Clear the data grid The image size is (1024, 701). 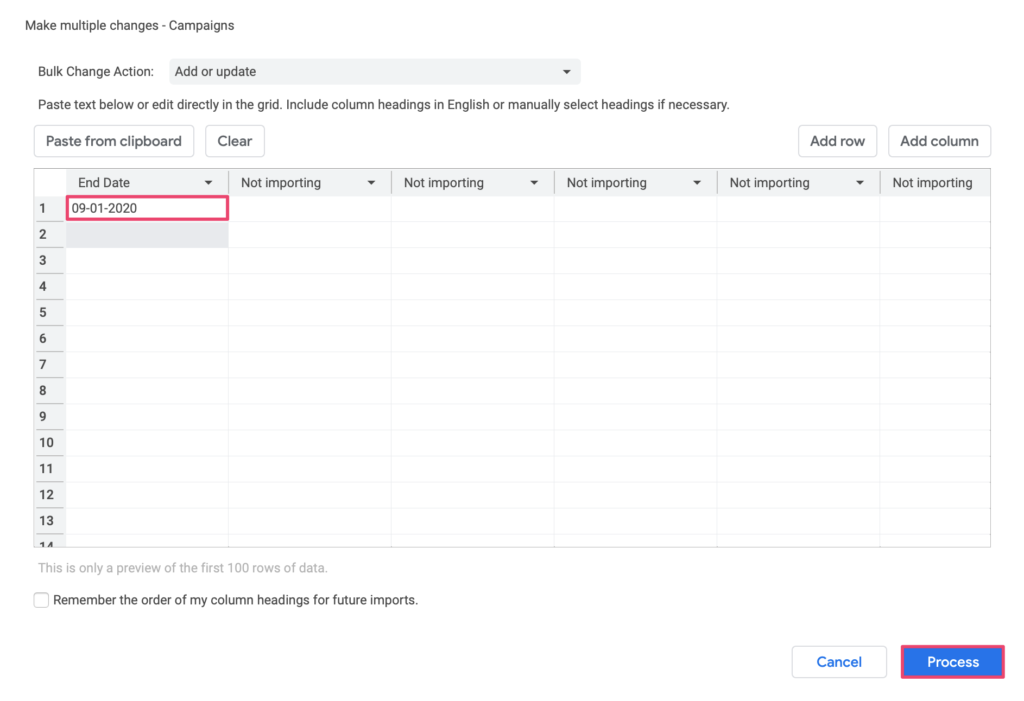click(234, 141)
